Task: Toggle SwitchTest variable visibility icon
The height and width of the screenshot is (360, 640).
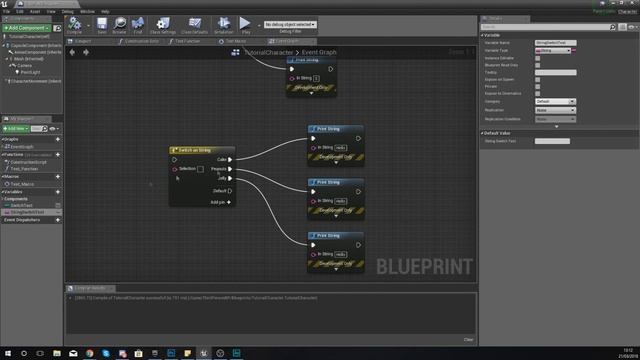Action: click(58, 205)
